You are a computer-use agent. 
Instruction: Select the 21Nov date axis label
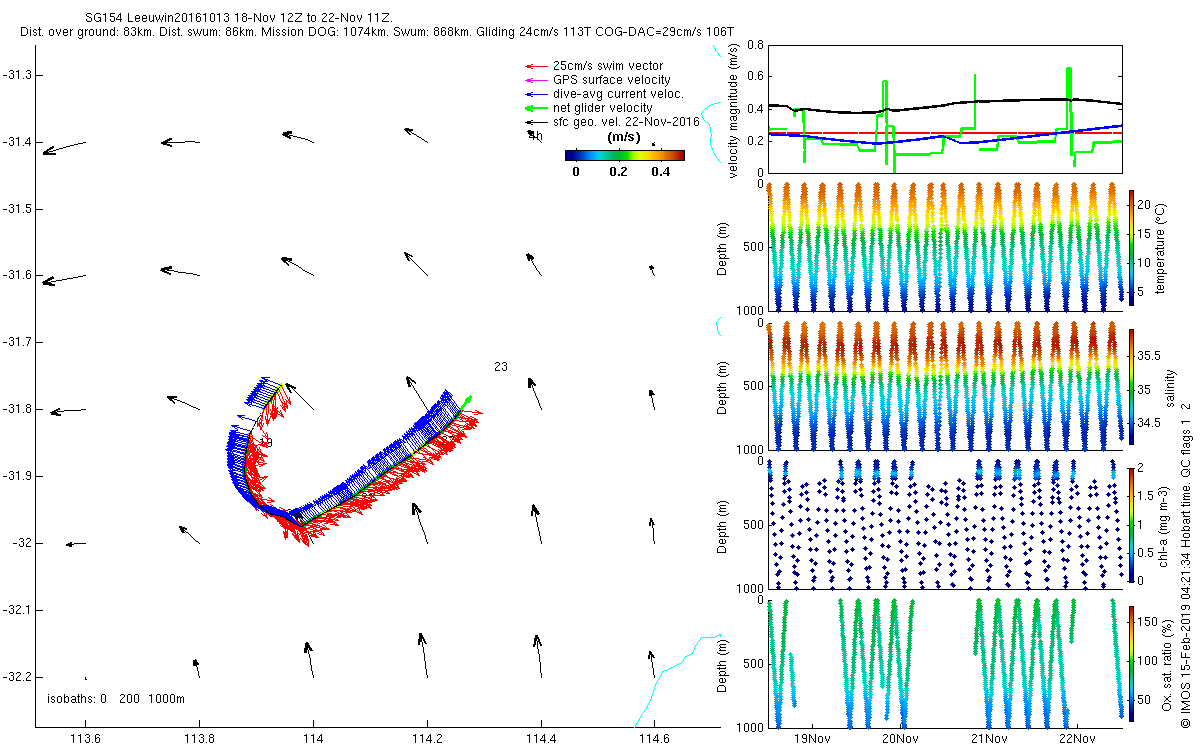click(x=988, y=739)
